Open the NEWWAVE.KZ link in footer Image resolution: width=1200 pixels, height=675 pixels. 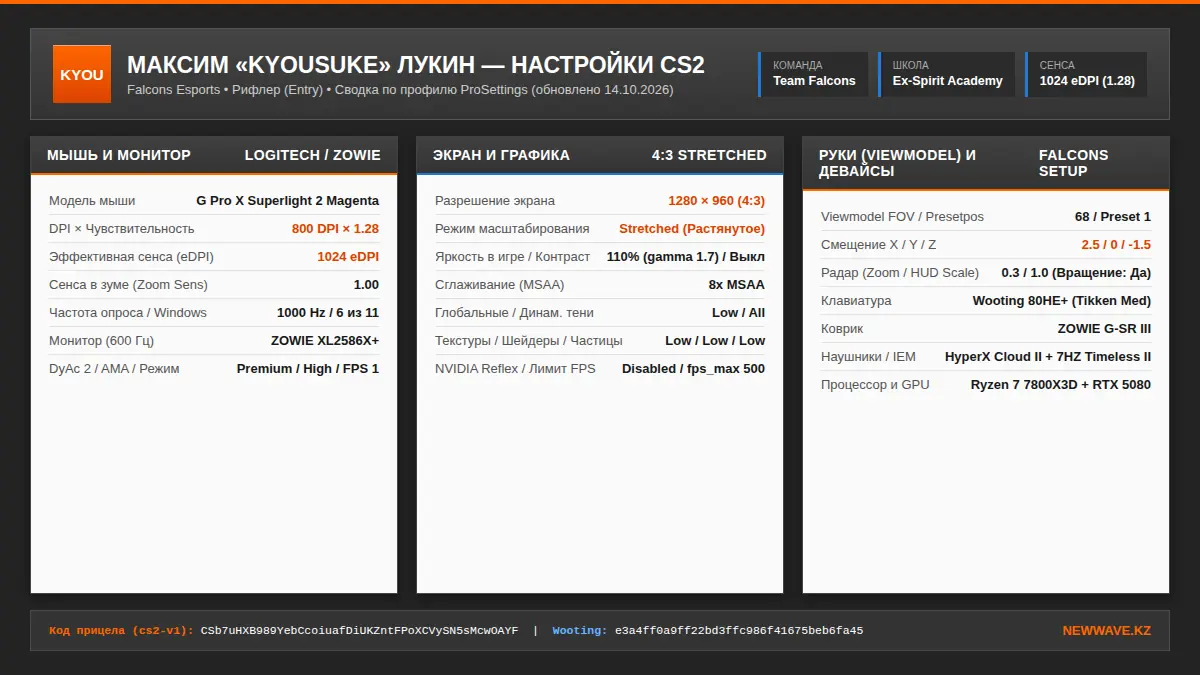pos(1107,631)
